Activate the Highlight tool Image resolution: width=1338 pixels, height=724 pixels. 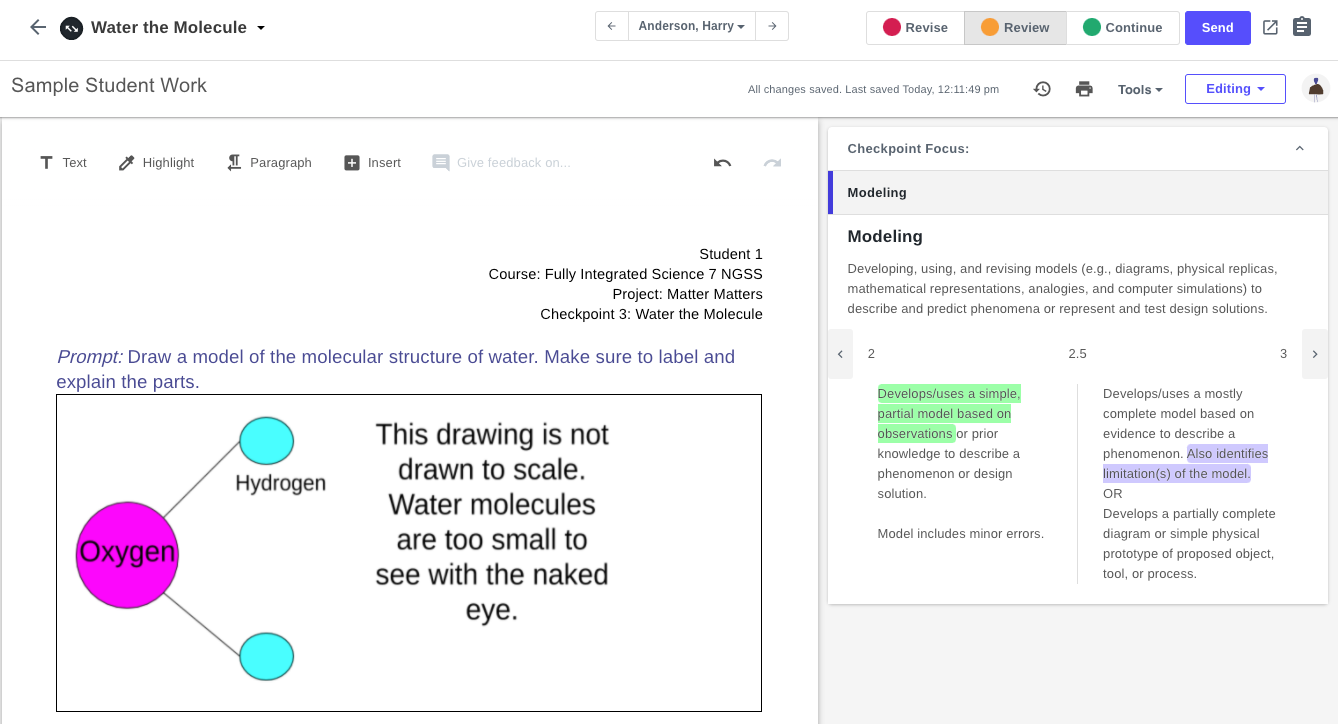pyautogui.click(x=156, y=162)
